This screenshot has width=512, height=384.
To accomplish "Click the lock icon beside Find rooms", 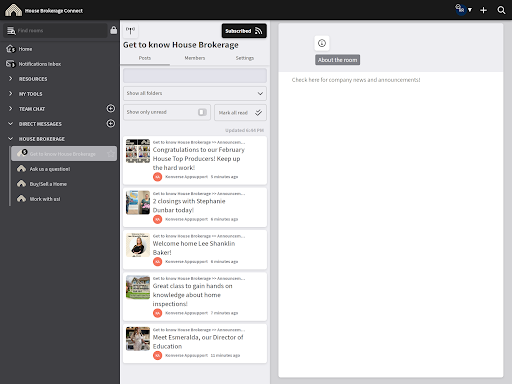I will [113, 30].
